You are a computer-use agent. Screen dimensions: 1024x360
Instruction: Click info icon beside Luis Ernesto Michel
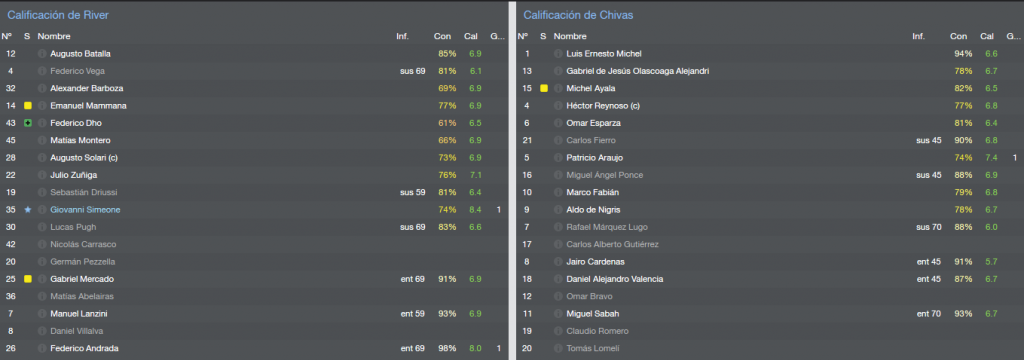(x=558, y=54)
